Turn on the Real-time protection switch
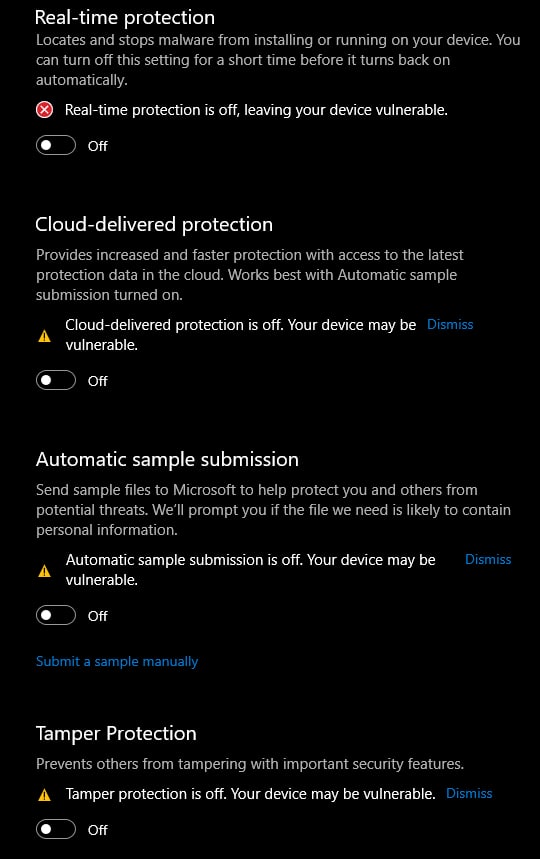The image size is (540, 859). 56,145
